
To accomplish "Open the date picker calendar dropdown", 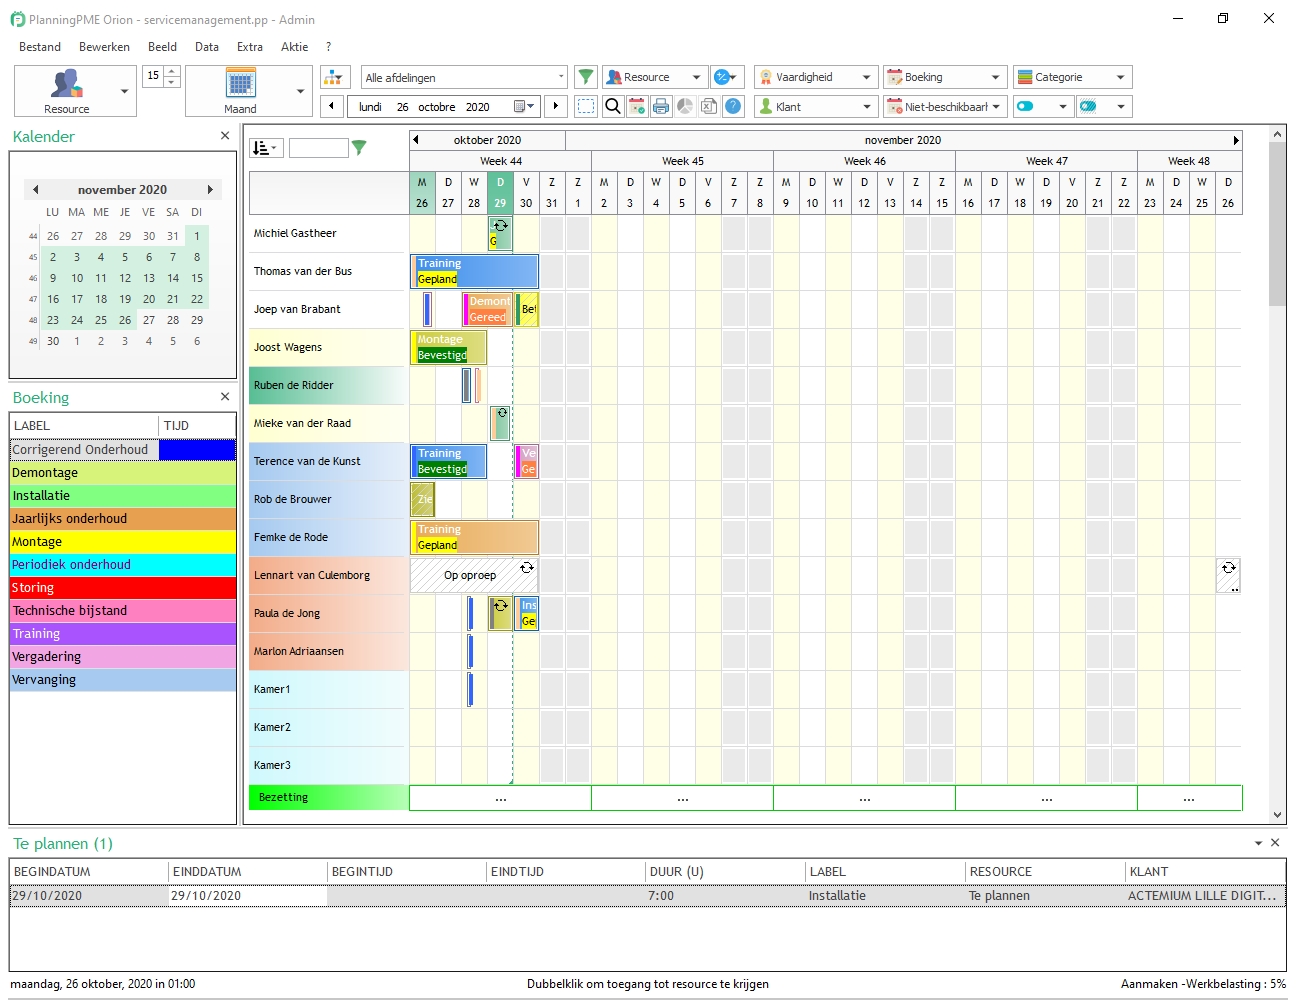I will click(x=524, y=106).
